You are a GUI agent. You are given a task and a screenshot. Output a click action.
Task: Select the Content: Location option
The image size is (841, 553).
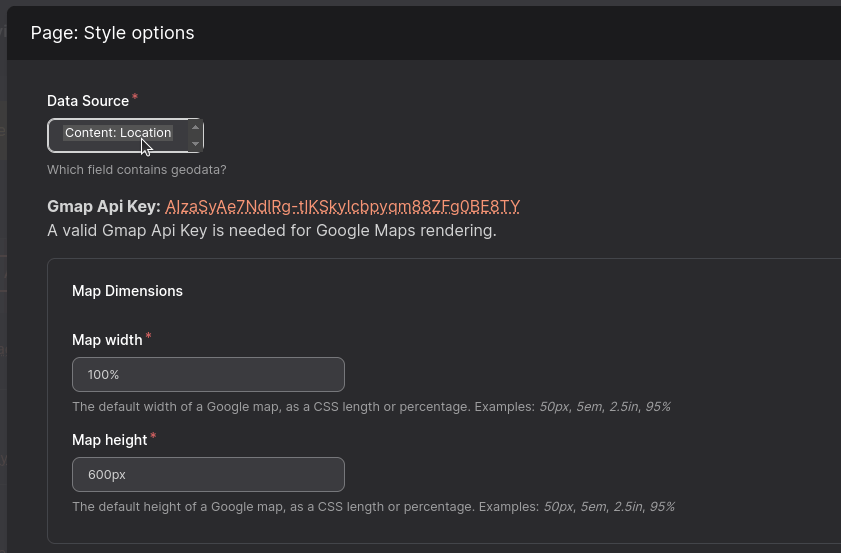click(118, 133)
